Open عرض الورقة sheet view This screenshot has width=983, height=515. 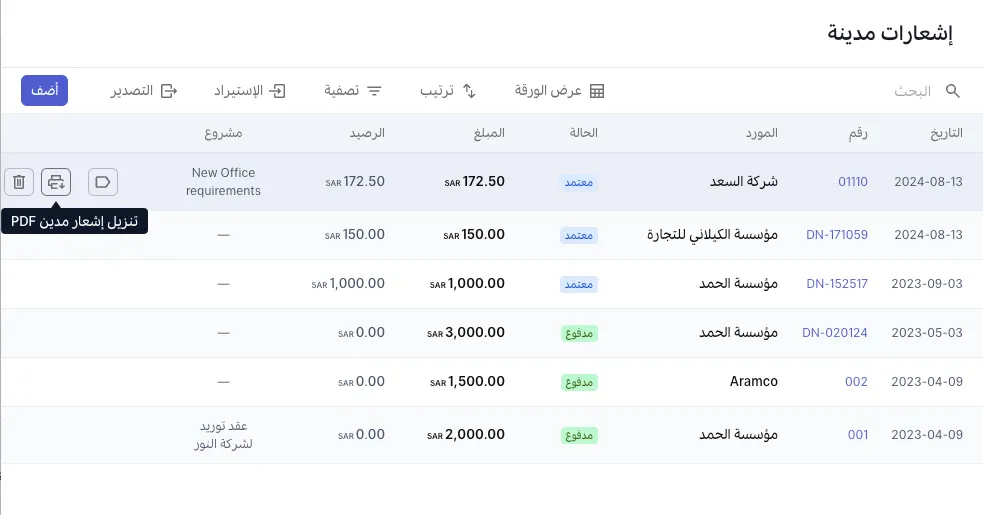pos(559,91)
